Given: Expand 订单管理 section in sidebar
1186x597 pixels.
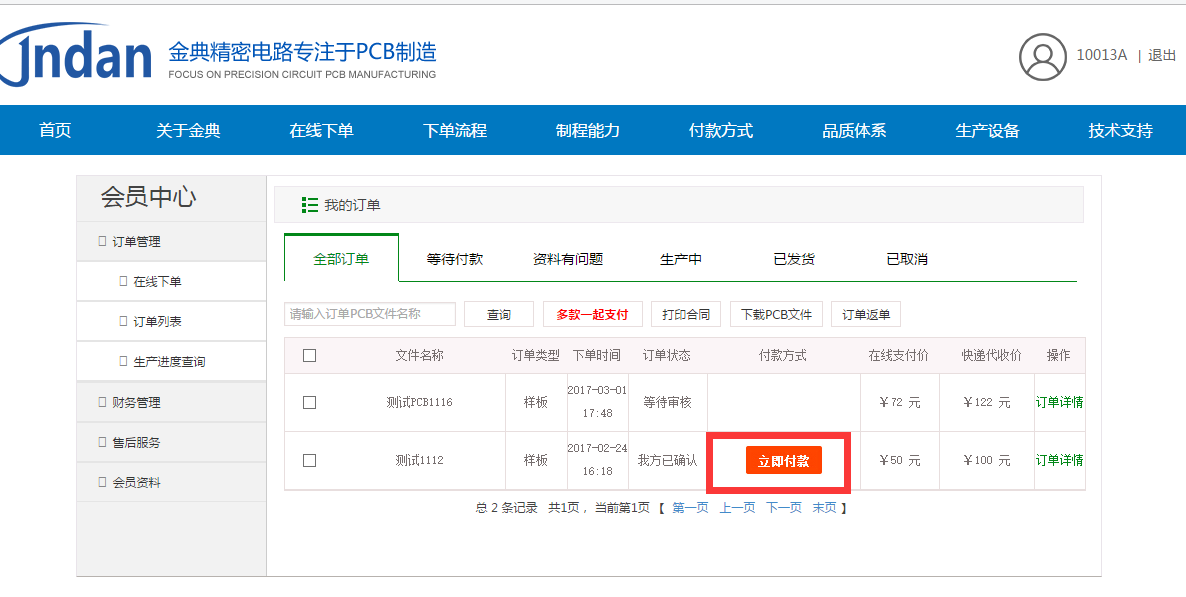Looking at the screenshot, I should click(x=135, y=242).
